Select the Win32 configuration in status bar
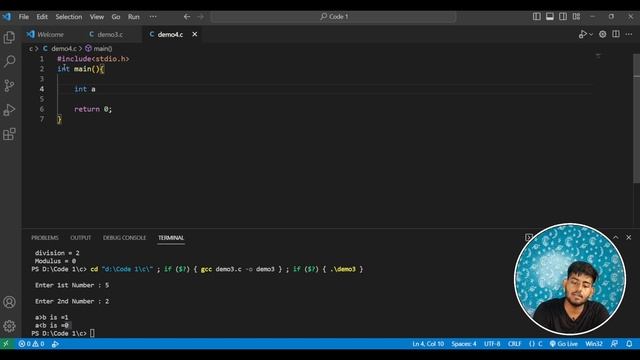 click(594, 344)
